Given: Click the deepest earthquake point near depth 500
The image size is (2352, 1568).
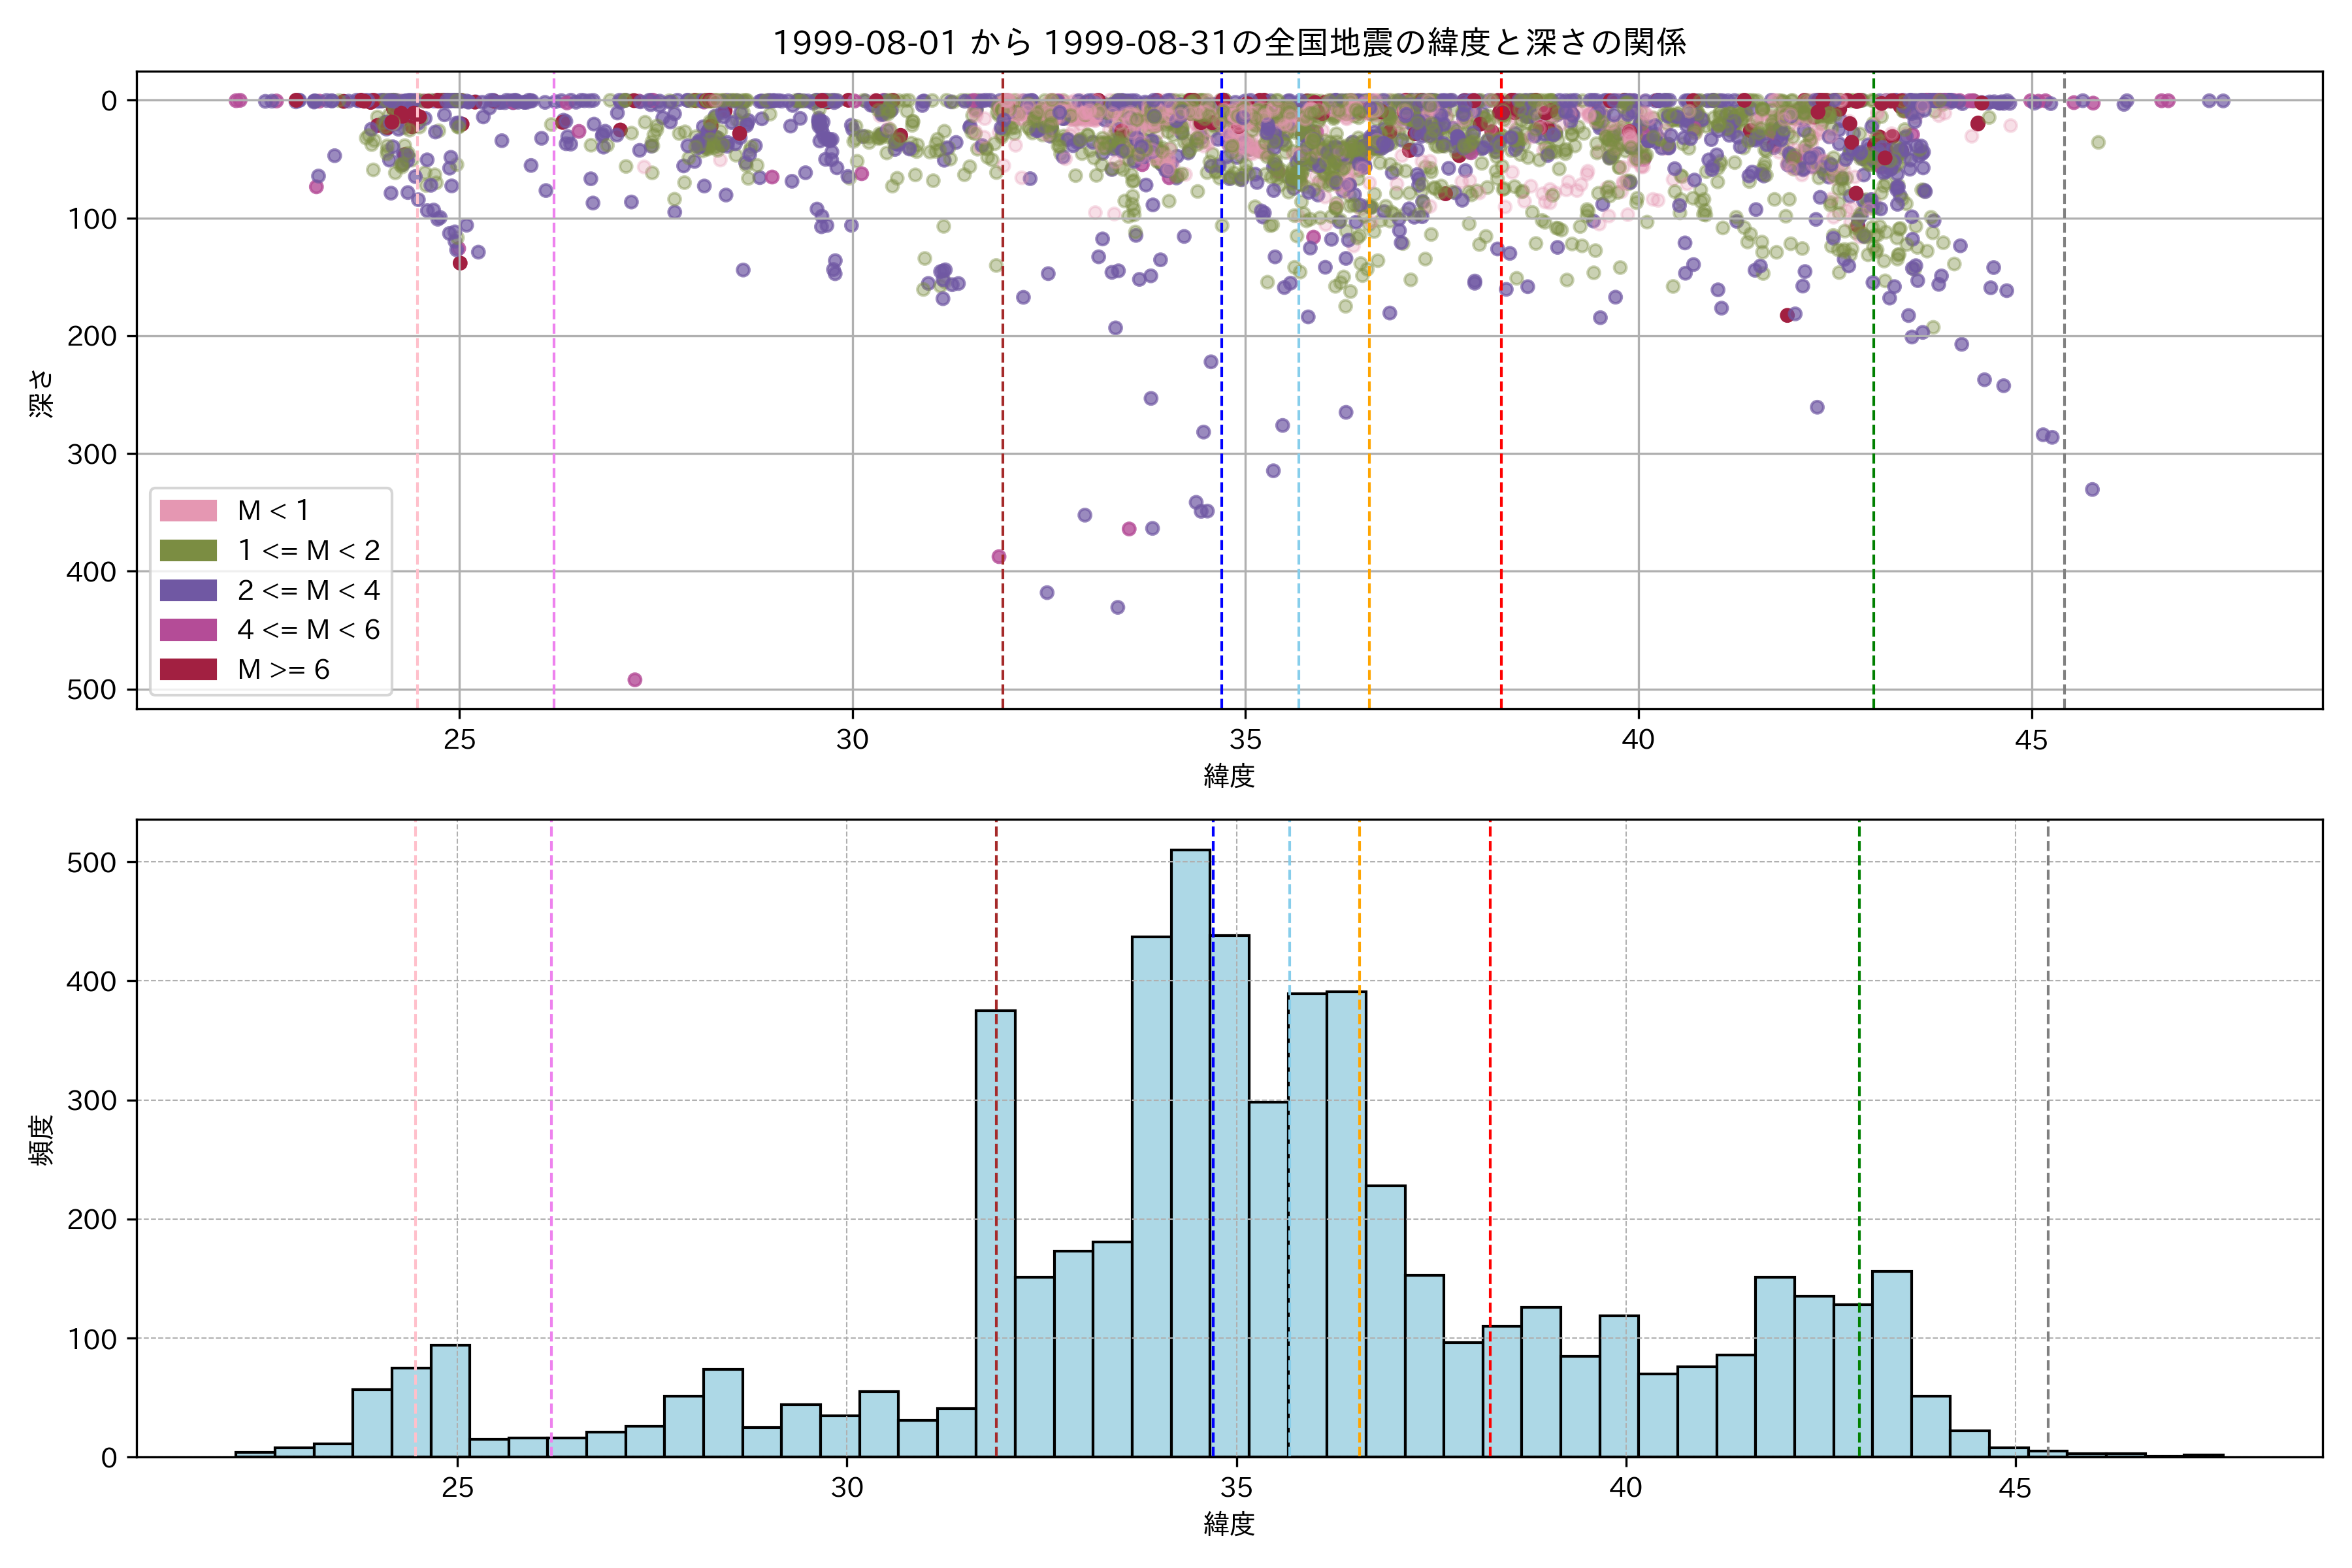Looking at the screenshot, I should [634, 680].
